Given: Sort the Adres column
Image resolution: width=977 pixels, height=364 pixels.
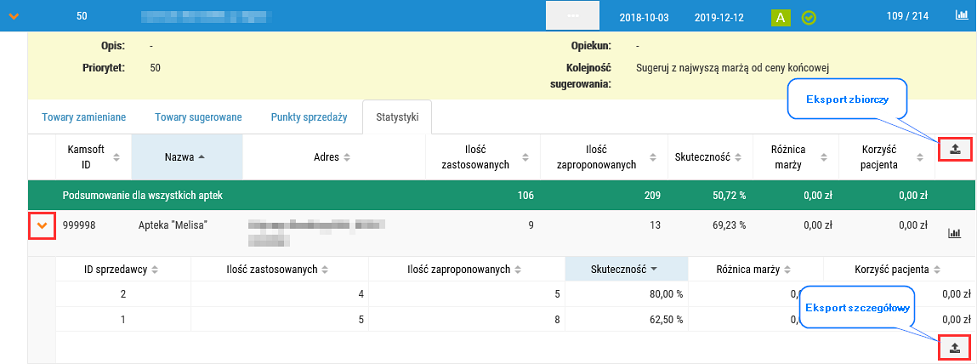Looking at the screenshot, I should 347,157.
